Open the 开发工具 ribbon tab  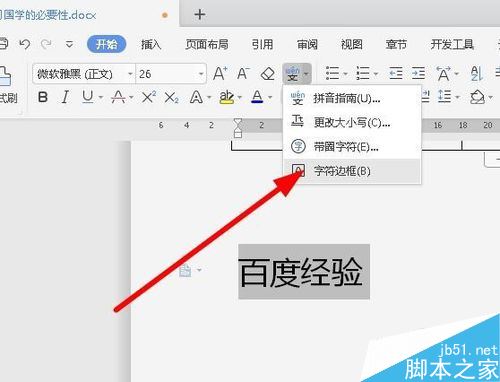tap(452, 44)
